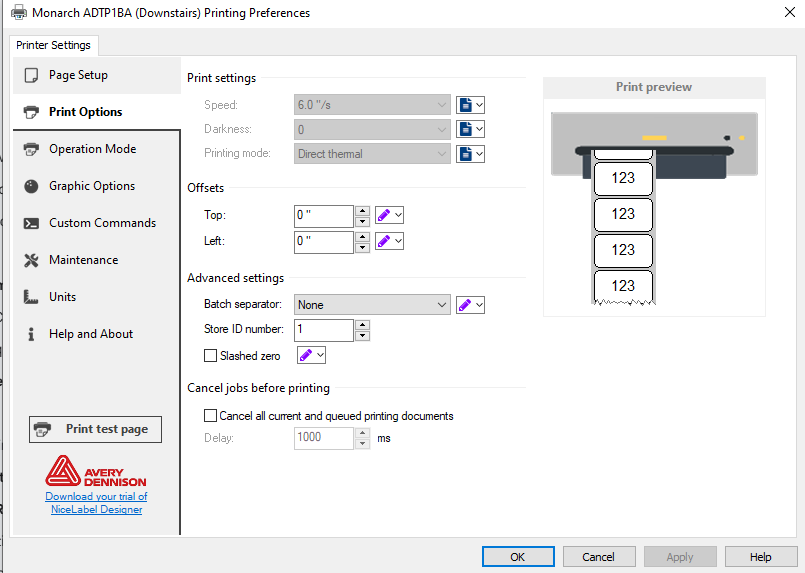Click the purple pencil icon beside Slashed zero
Screen dimensions: 805x573
pyautogui.click(x=306, y=355)
